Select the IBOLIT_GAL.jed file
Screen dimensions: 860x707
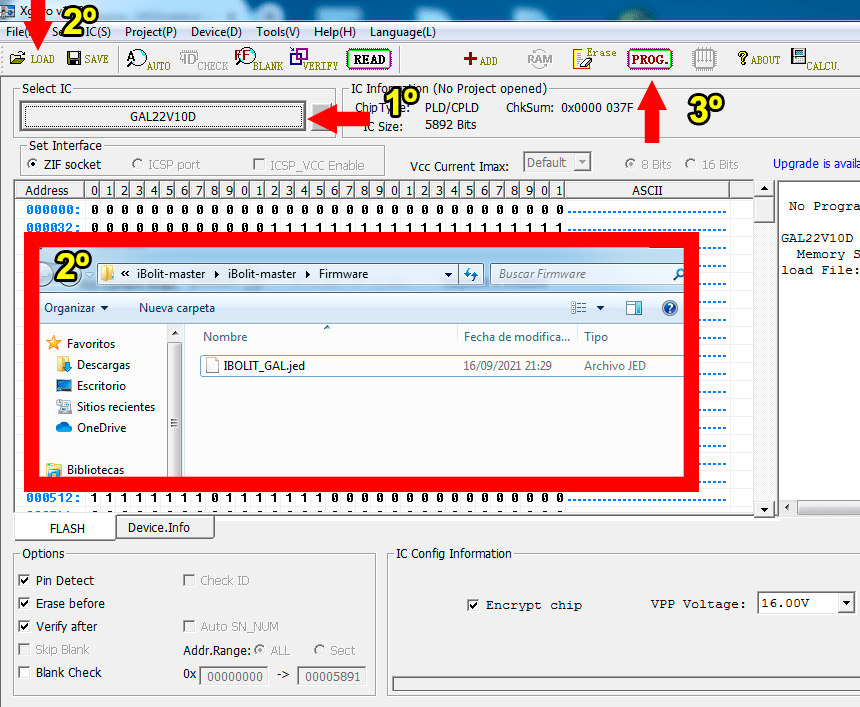(x=264, y=366)
